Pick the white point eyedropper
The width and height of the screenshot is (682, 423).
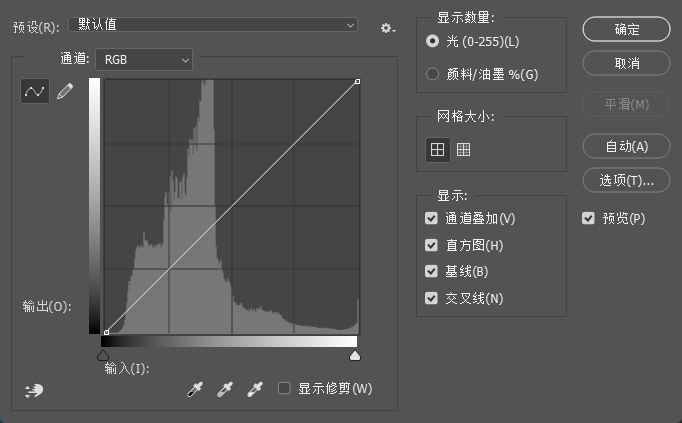pyautogui.click(x=255, y=389)
